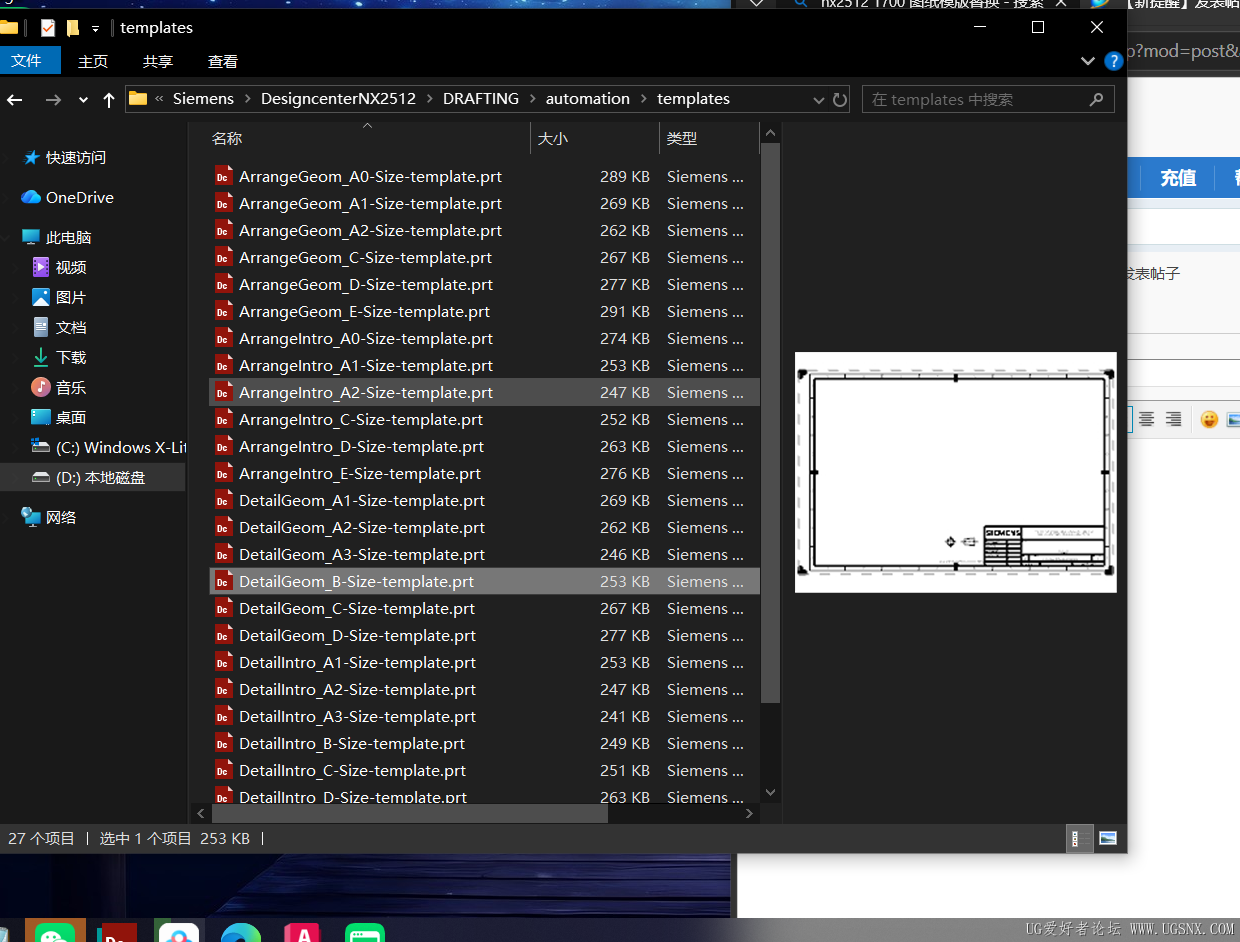This screenshot has height=942, width=1240.
Task: Open the 下载 folder
Action: point(70,357)
